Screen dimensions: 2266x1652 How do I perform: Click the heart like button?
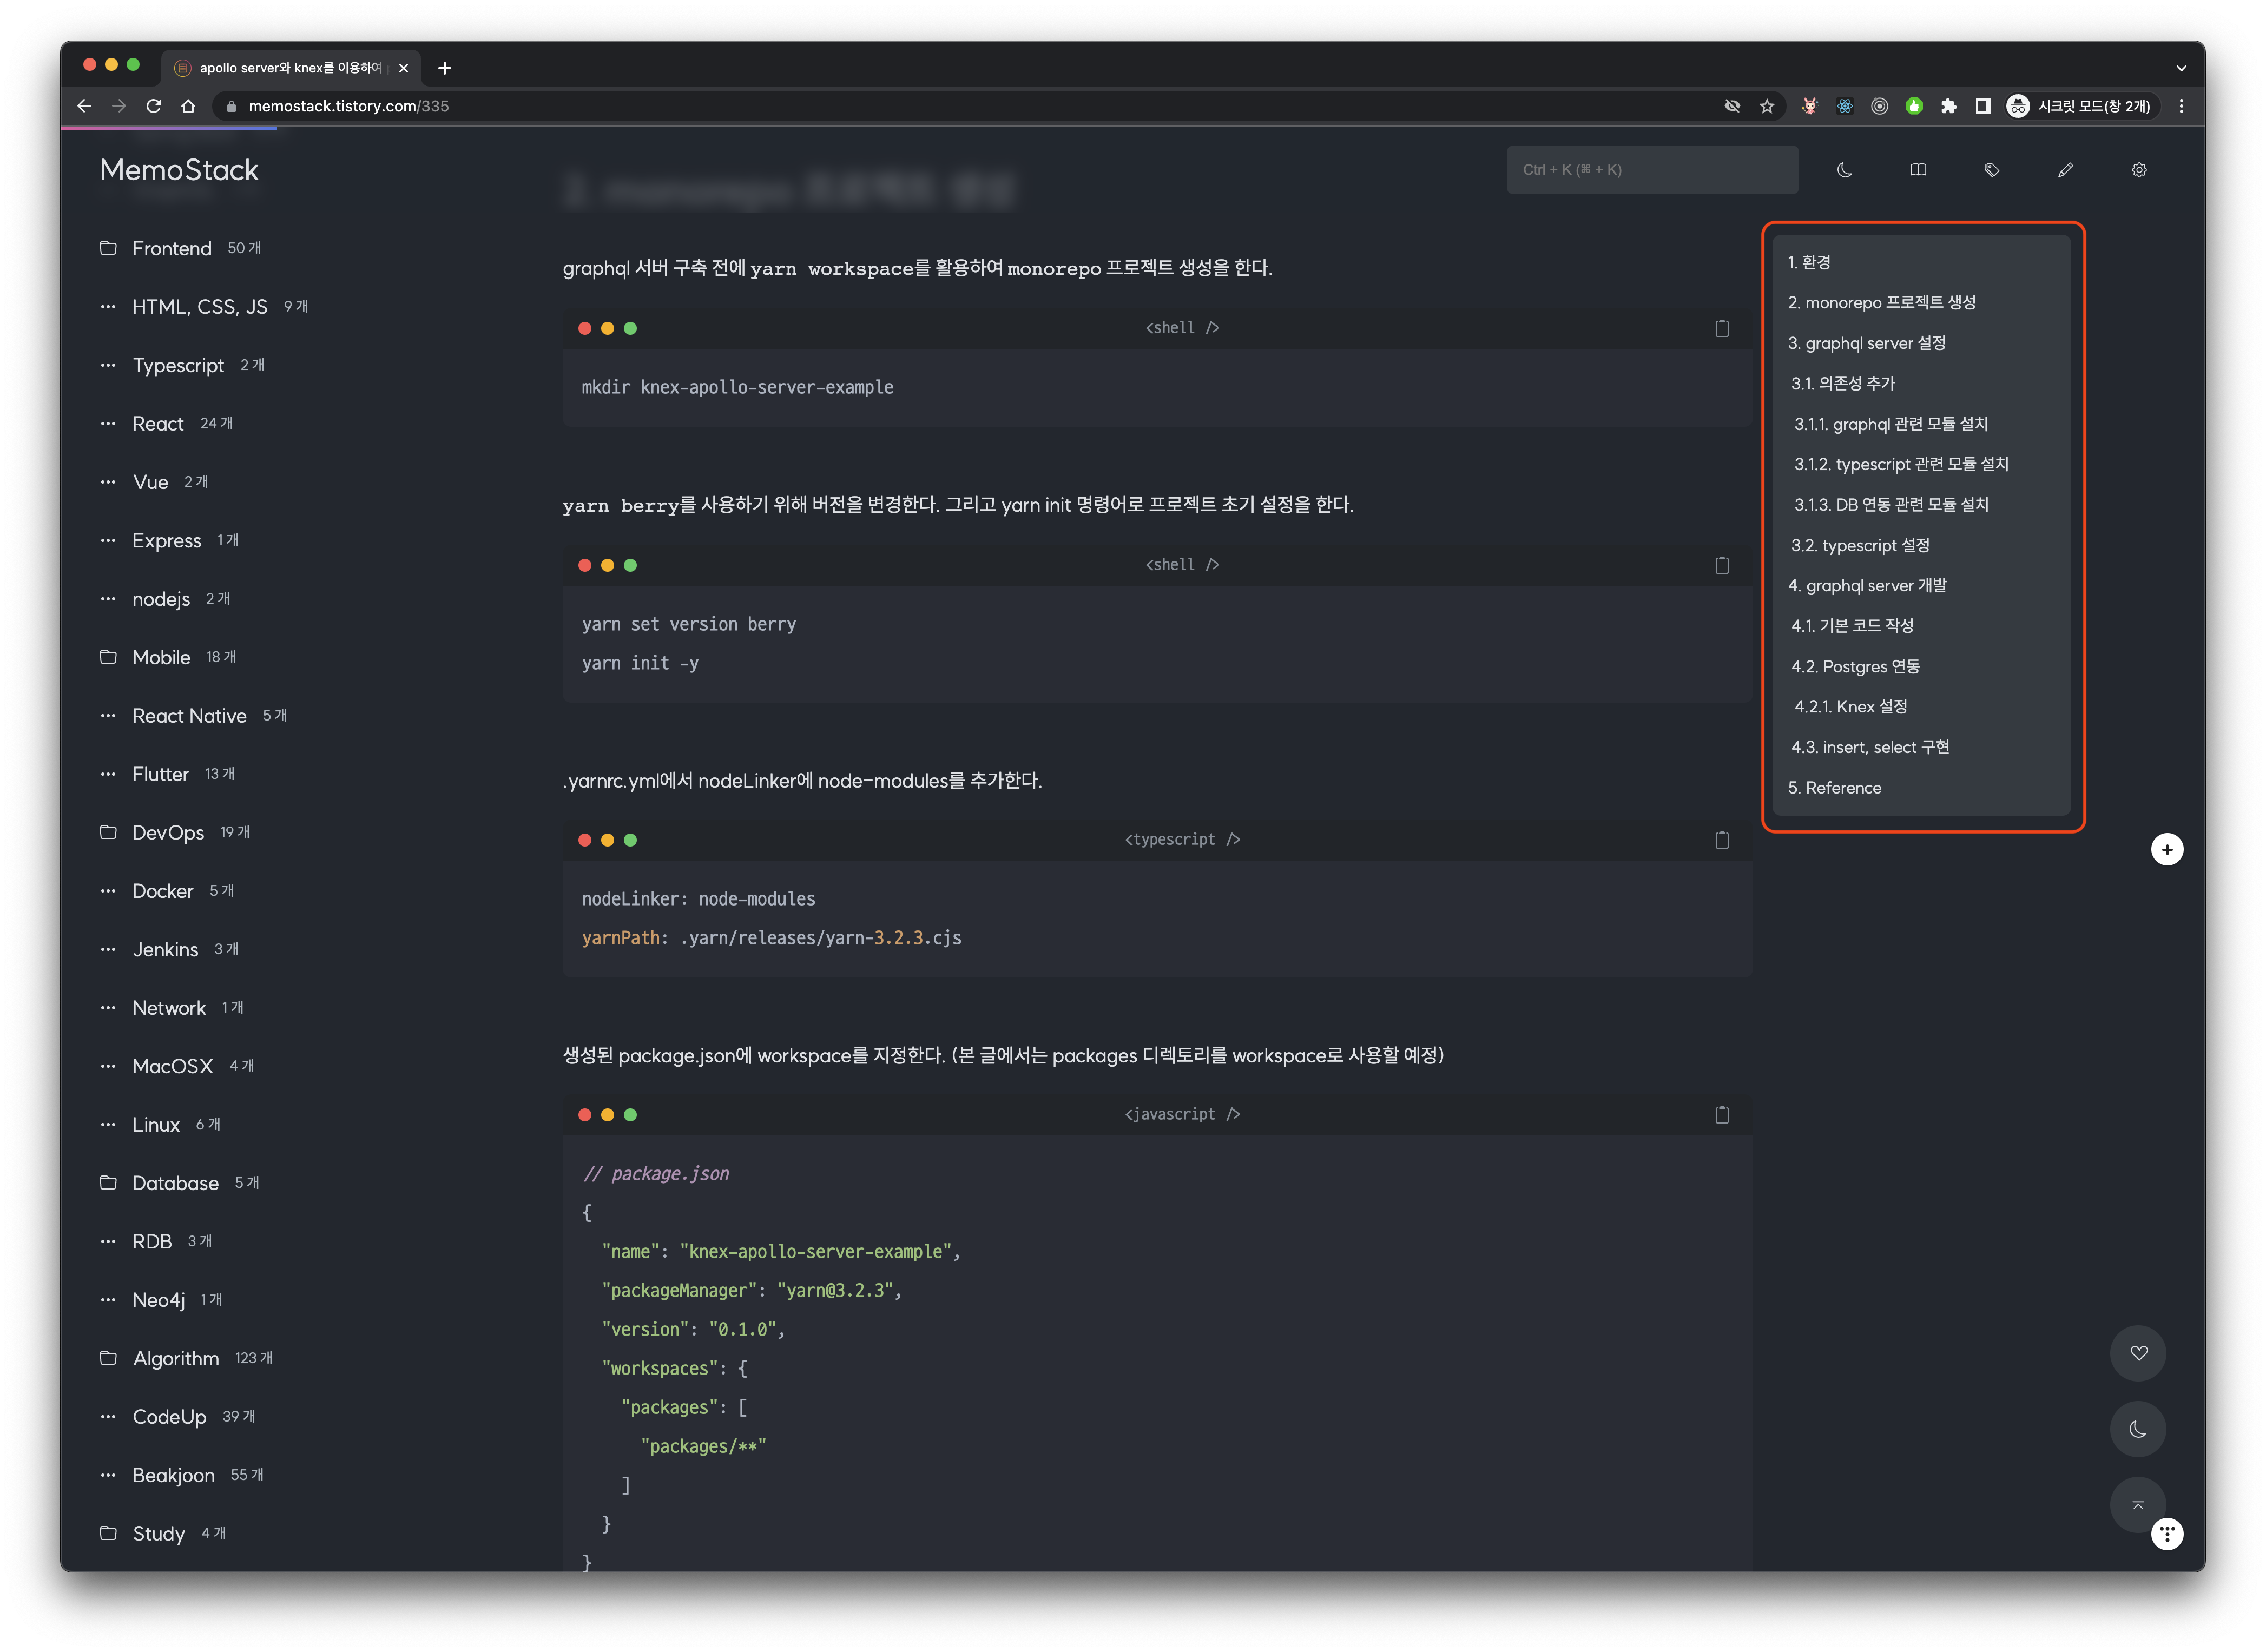click(x=2138, y=1353)
